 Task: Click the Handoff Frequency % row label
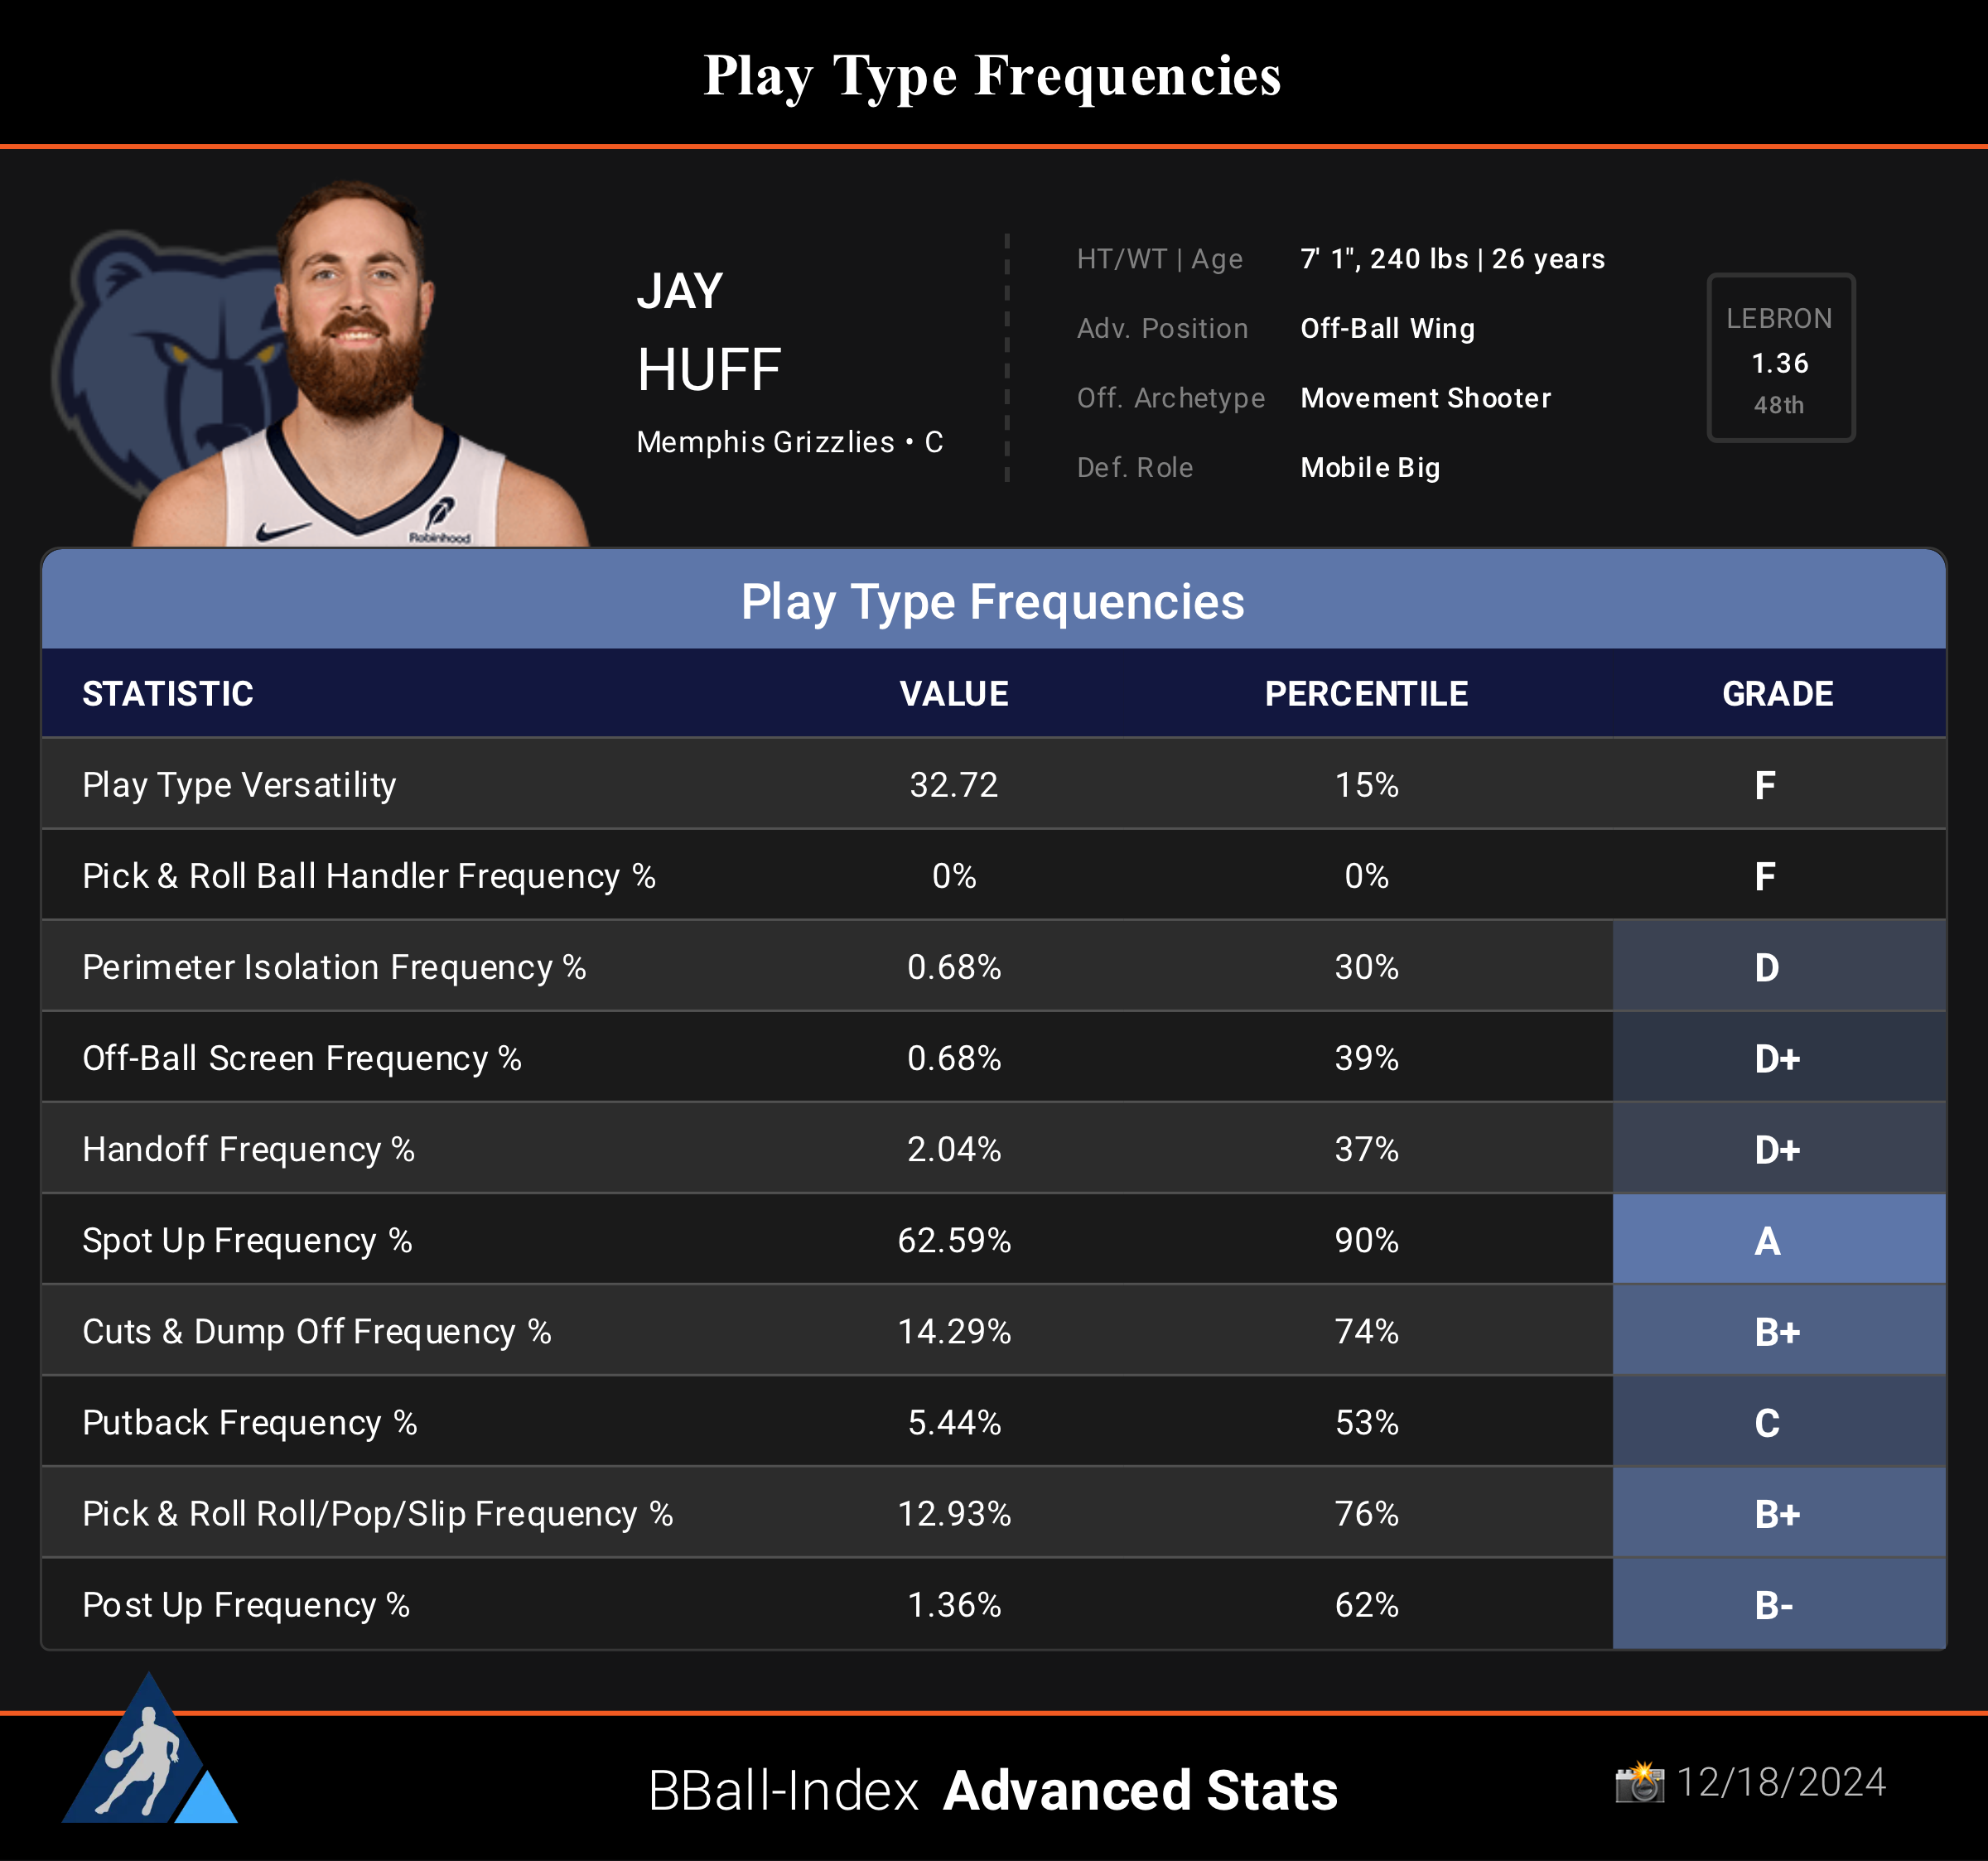click(248, 1149)
